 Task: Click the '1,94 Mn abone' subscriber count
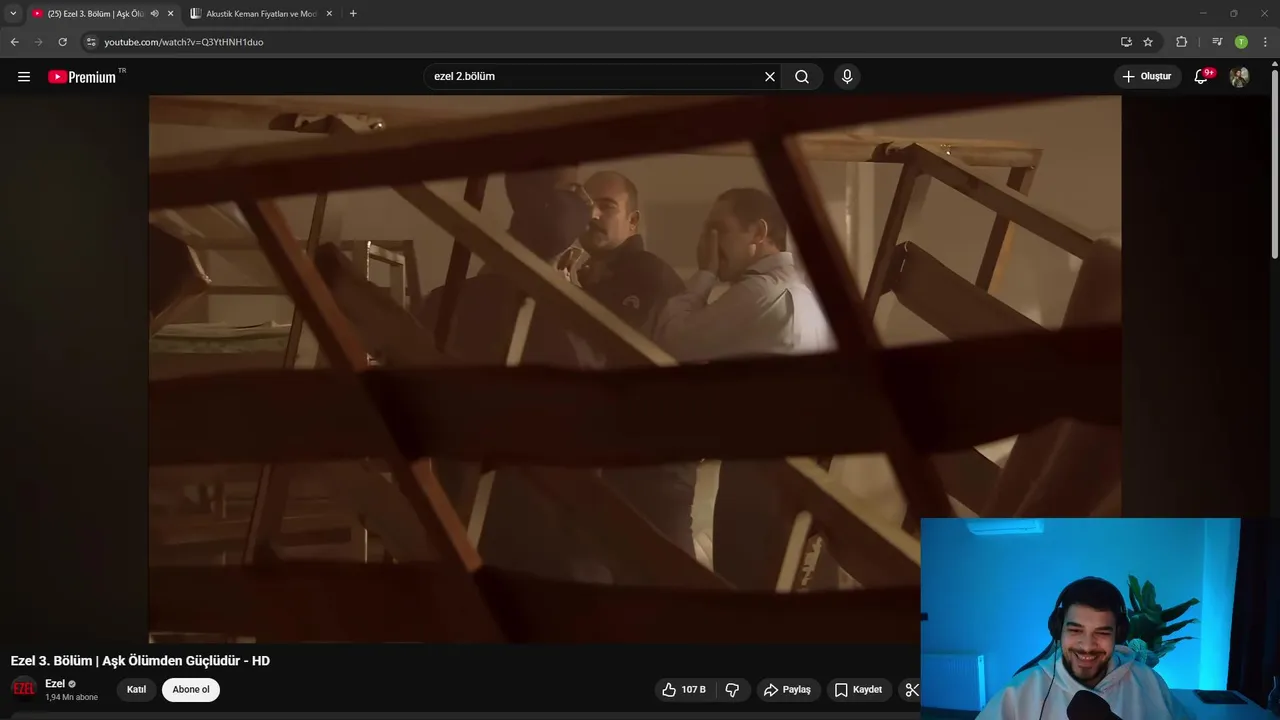(71, 697)
